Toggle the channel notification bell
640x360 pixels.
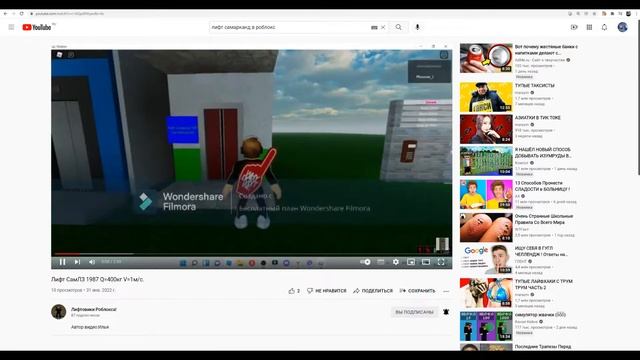pos(446,312)
